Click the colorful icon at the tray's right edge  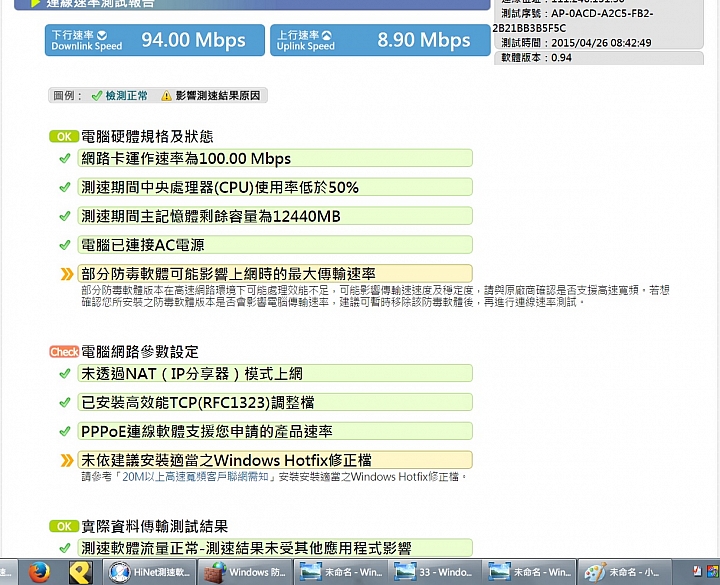point(713,571)
